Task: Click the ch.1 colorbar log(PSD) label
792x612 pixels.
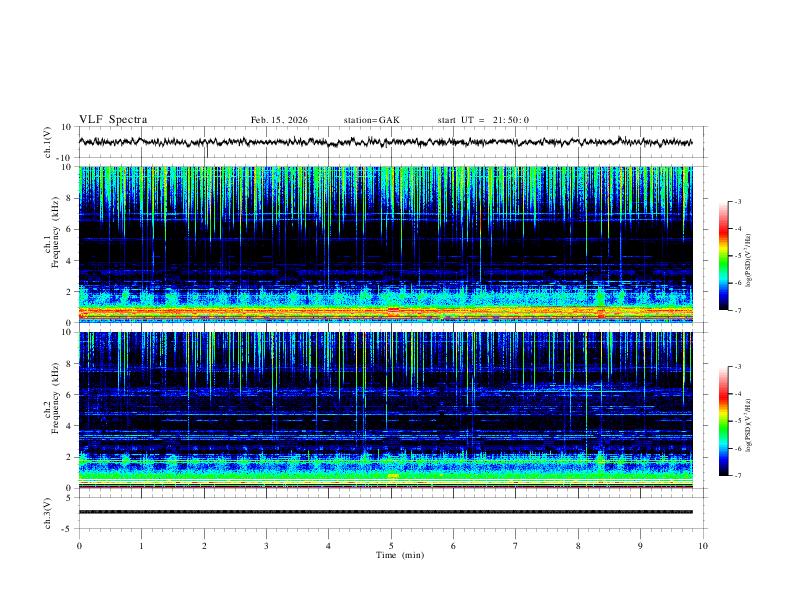Action: pos(748,261)
